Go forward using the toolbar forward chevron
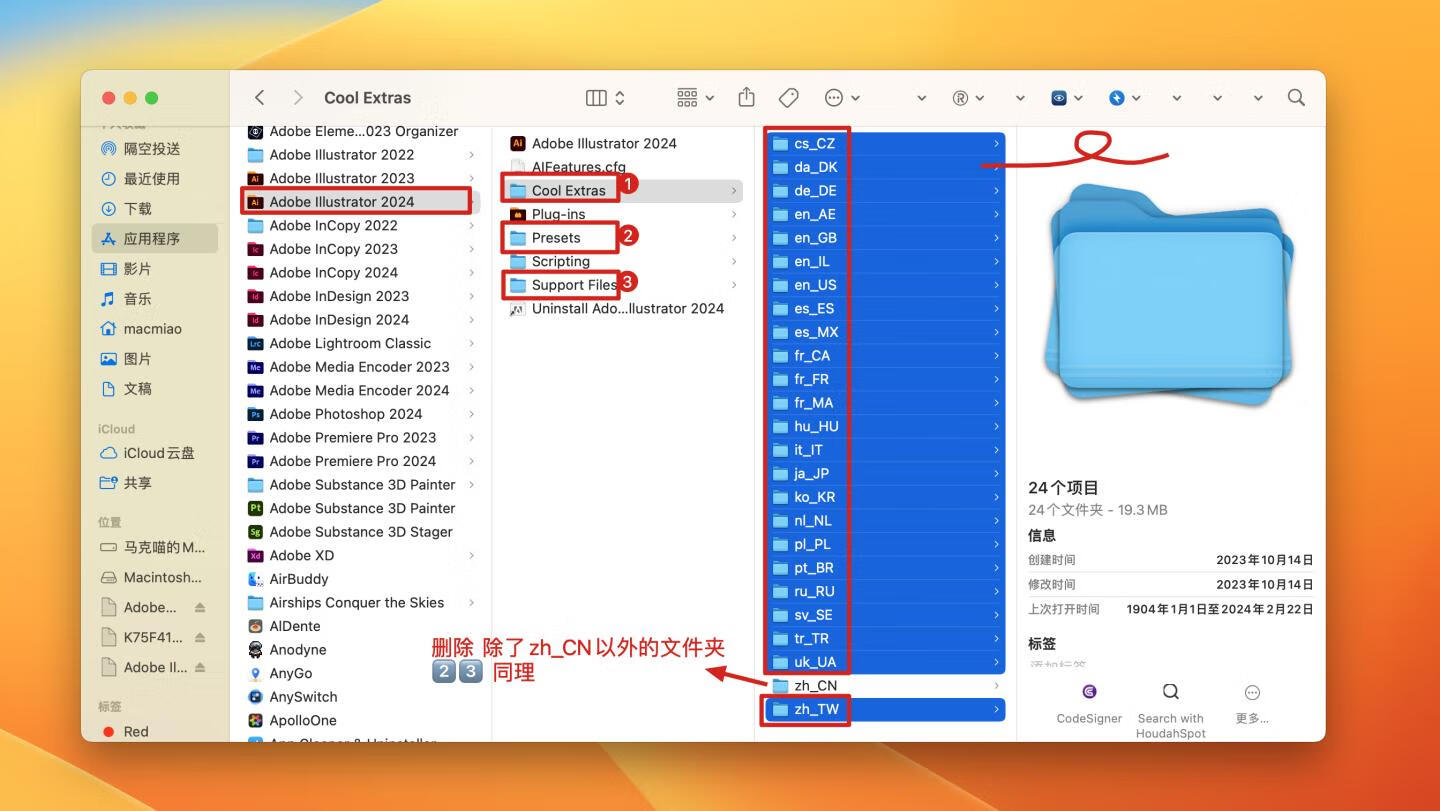 [297, 97]
